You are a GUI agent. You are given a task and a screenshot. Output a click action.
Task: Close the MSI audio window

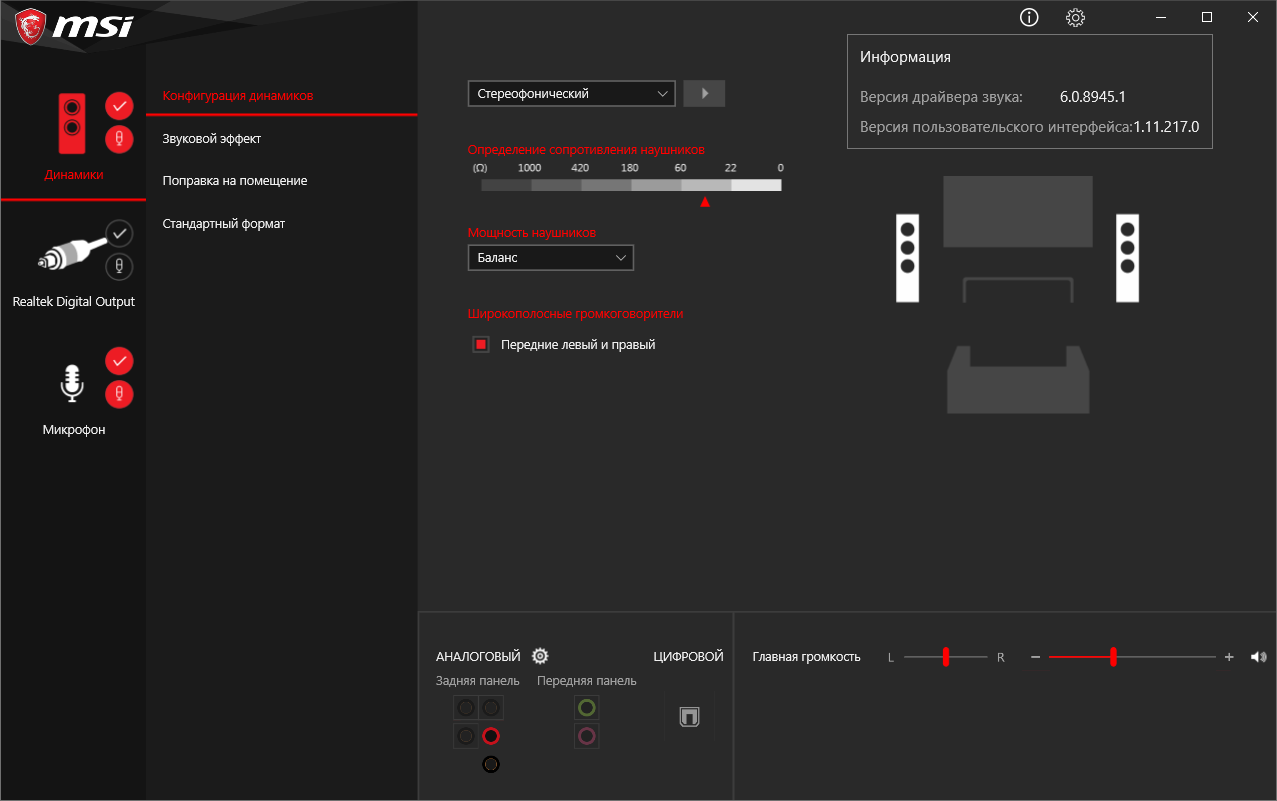click(x=1253, y=17)
